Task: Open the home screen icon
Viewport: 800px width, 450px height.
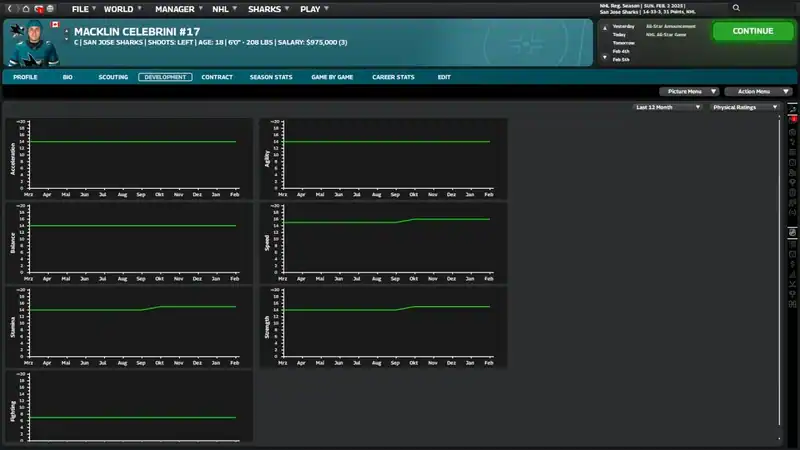Action: click(x=26, y=9)
